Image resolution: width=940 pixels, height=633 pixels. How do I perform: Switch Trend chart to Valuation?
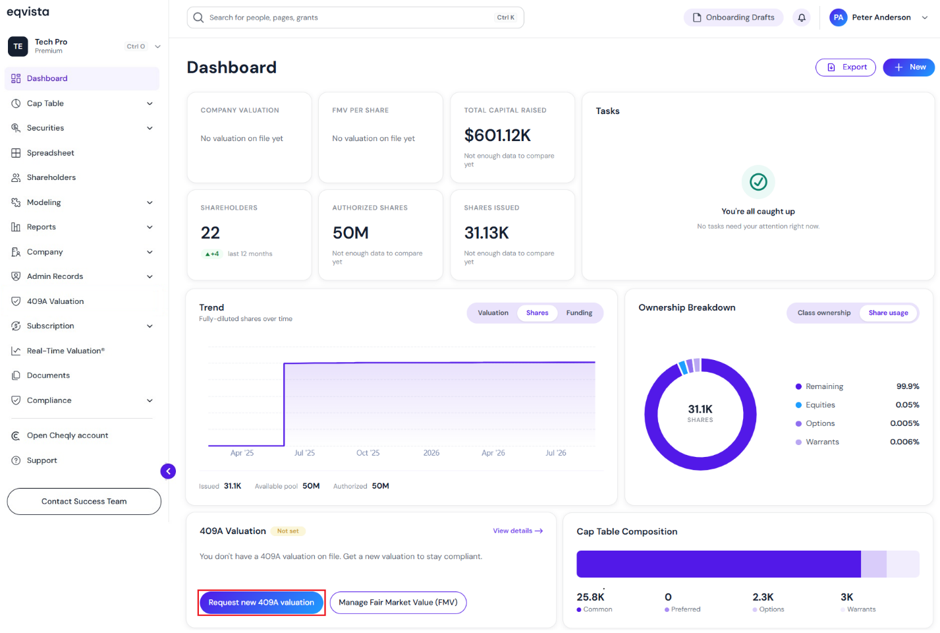[493, 313]
